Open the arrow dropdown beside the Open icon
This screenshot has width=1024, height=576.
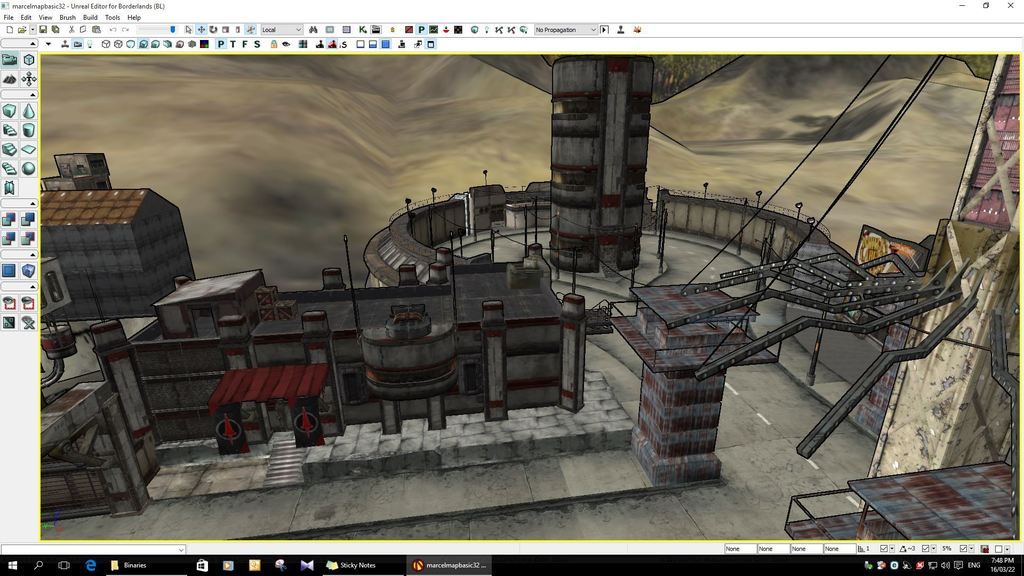32,29
